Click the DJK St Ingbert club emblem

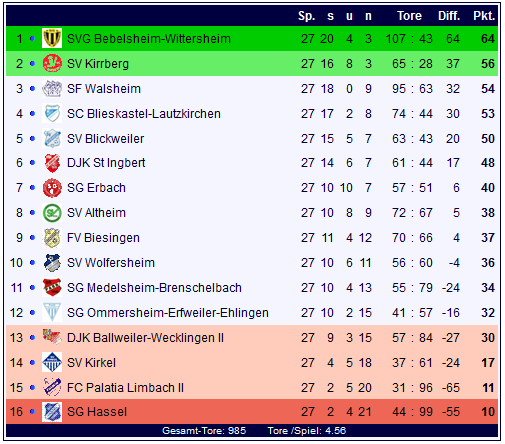(52, 163)
